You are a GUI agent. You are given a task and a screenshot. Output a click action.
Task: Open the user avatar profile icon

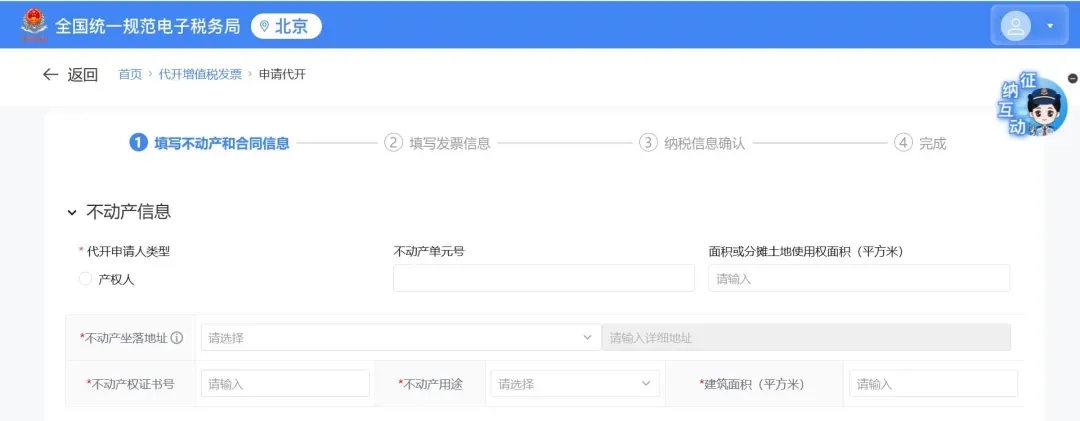tap(1016, 25)
